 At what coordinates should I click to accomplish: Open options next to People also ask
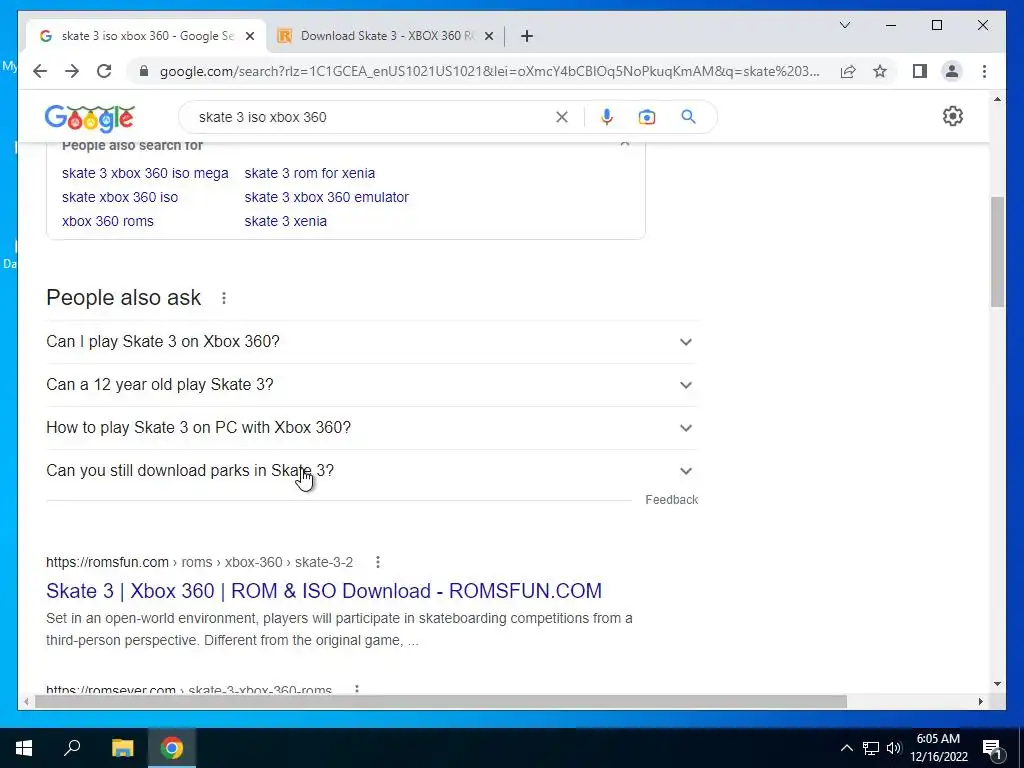pyautogui.click(x=224, y=298)
